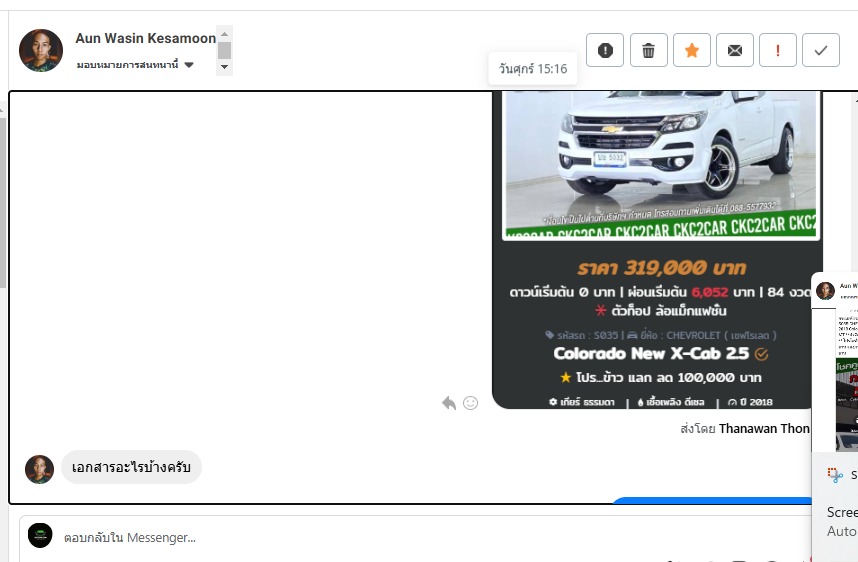Toggle the orange star follow-up icon
This screenshot has height=562, width=858.
pyautogui.click(x=692, y=50)
